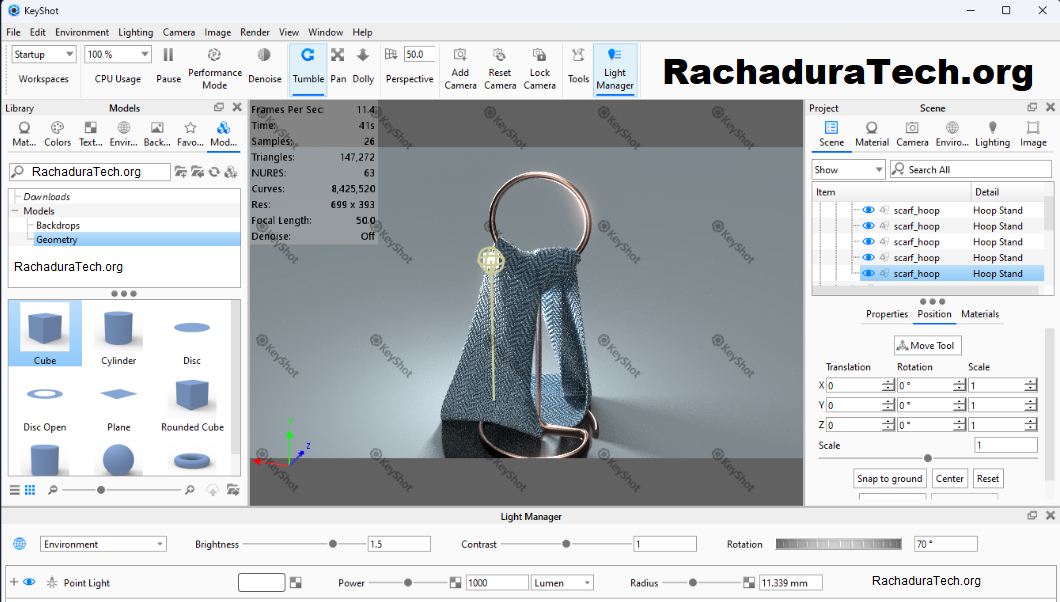
Task: Click the Move Tool button
Action: click(x=928, y=345)
